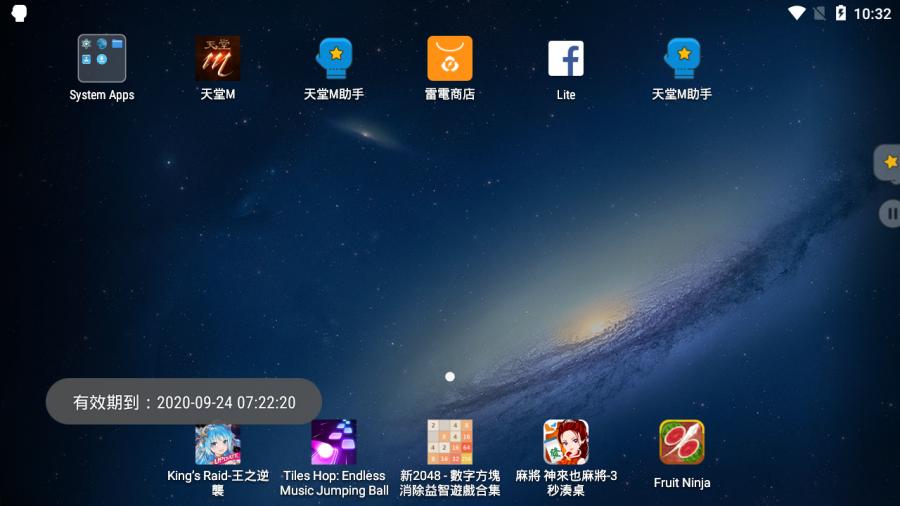This screenshot has width=900, height=506.
Task: Open the 雷電商店 store app
Action: 450,59
